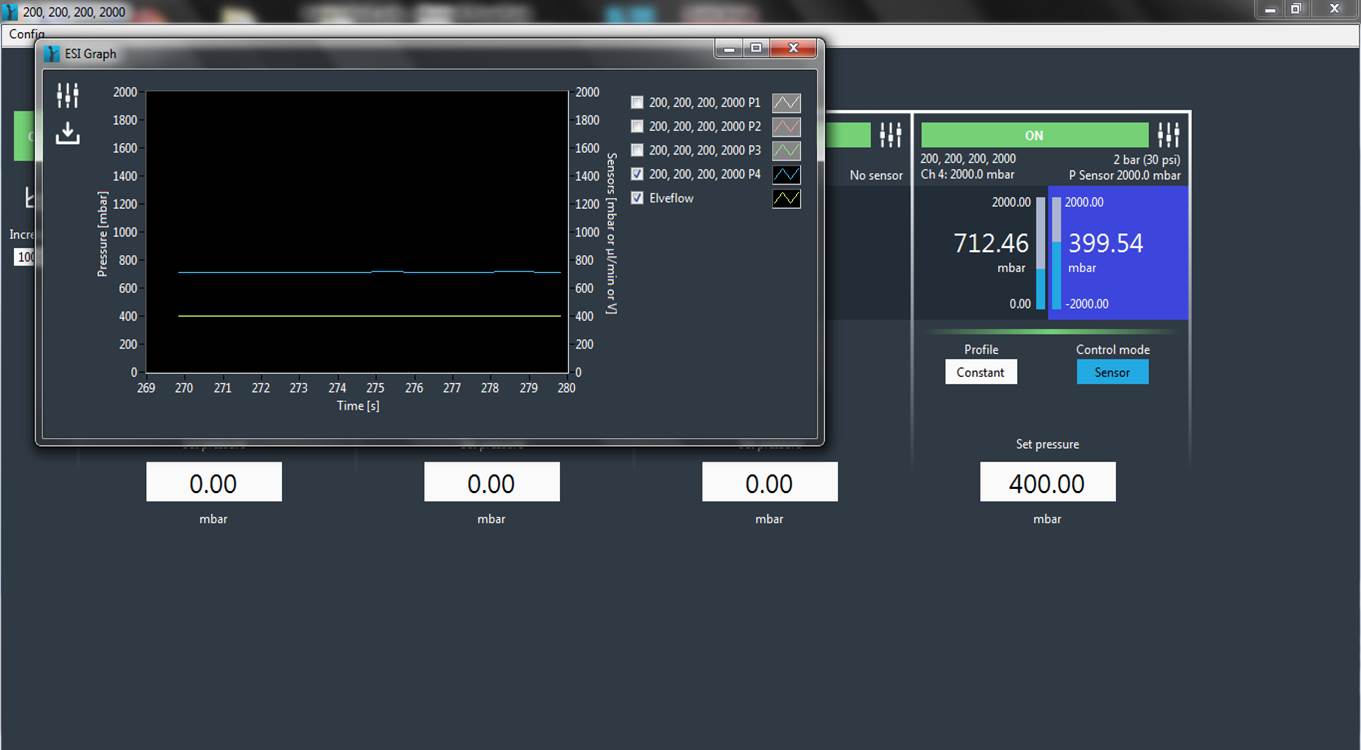Open the Config menu
1361x750 pixels.
(x=26, y=34)
